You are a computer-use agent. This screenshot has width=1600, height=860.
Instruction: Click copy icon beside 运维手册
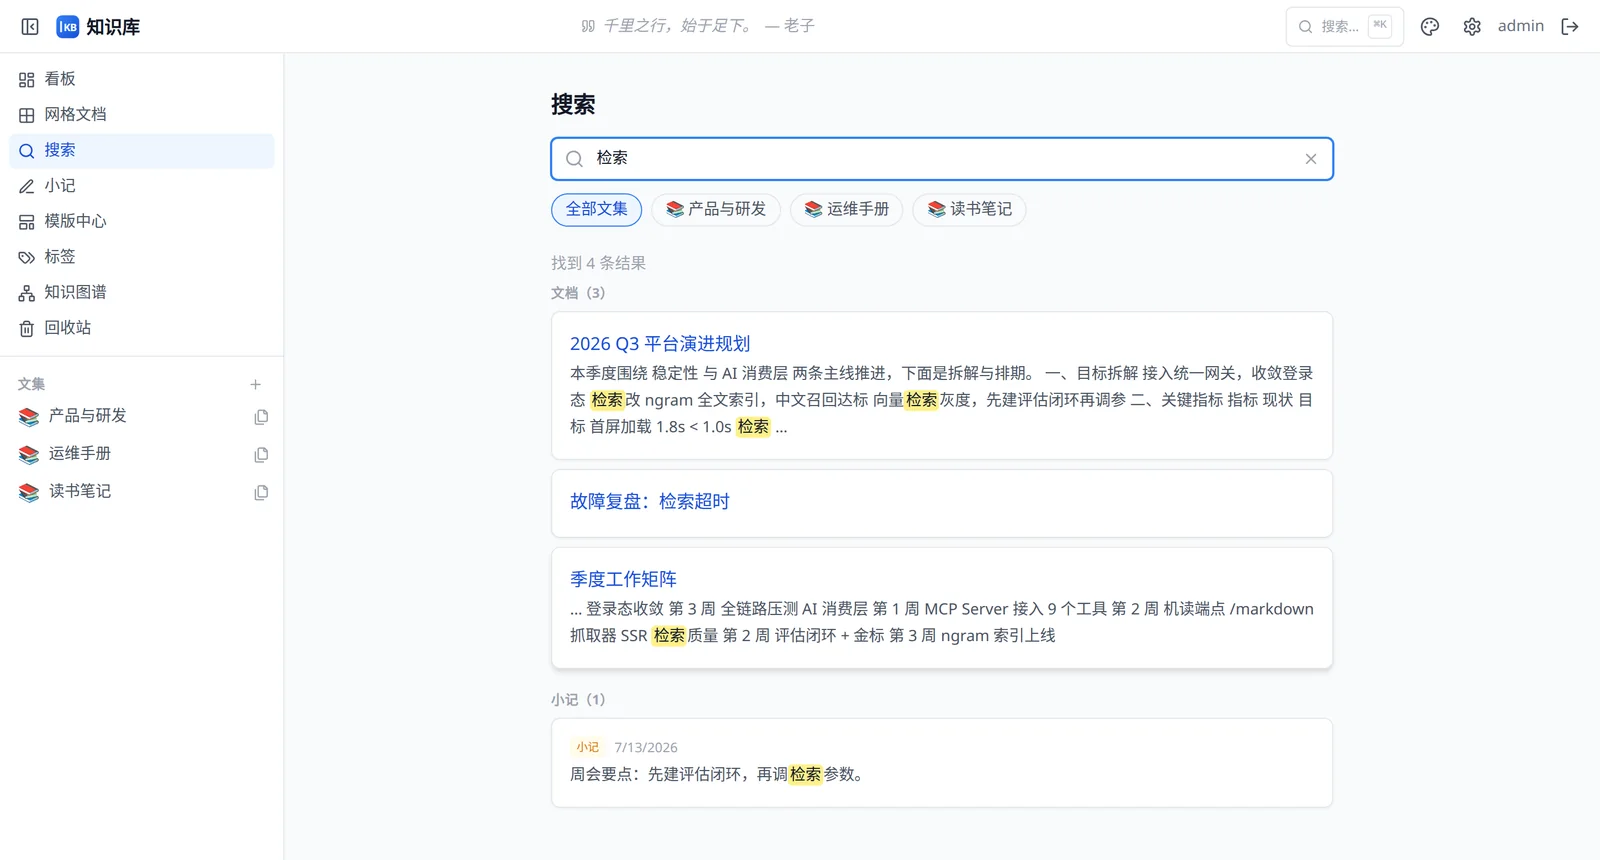(261, 455)
